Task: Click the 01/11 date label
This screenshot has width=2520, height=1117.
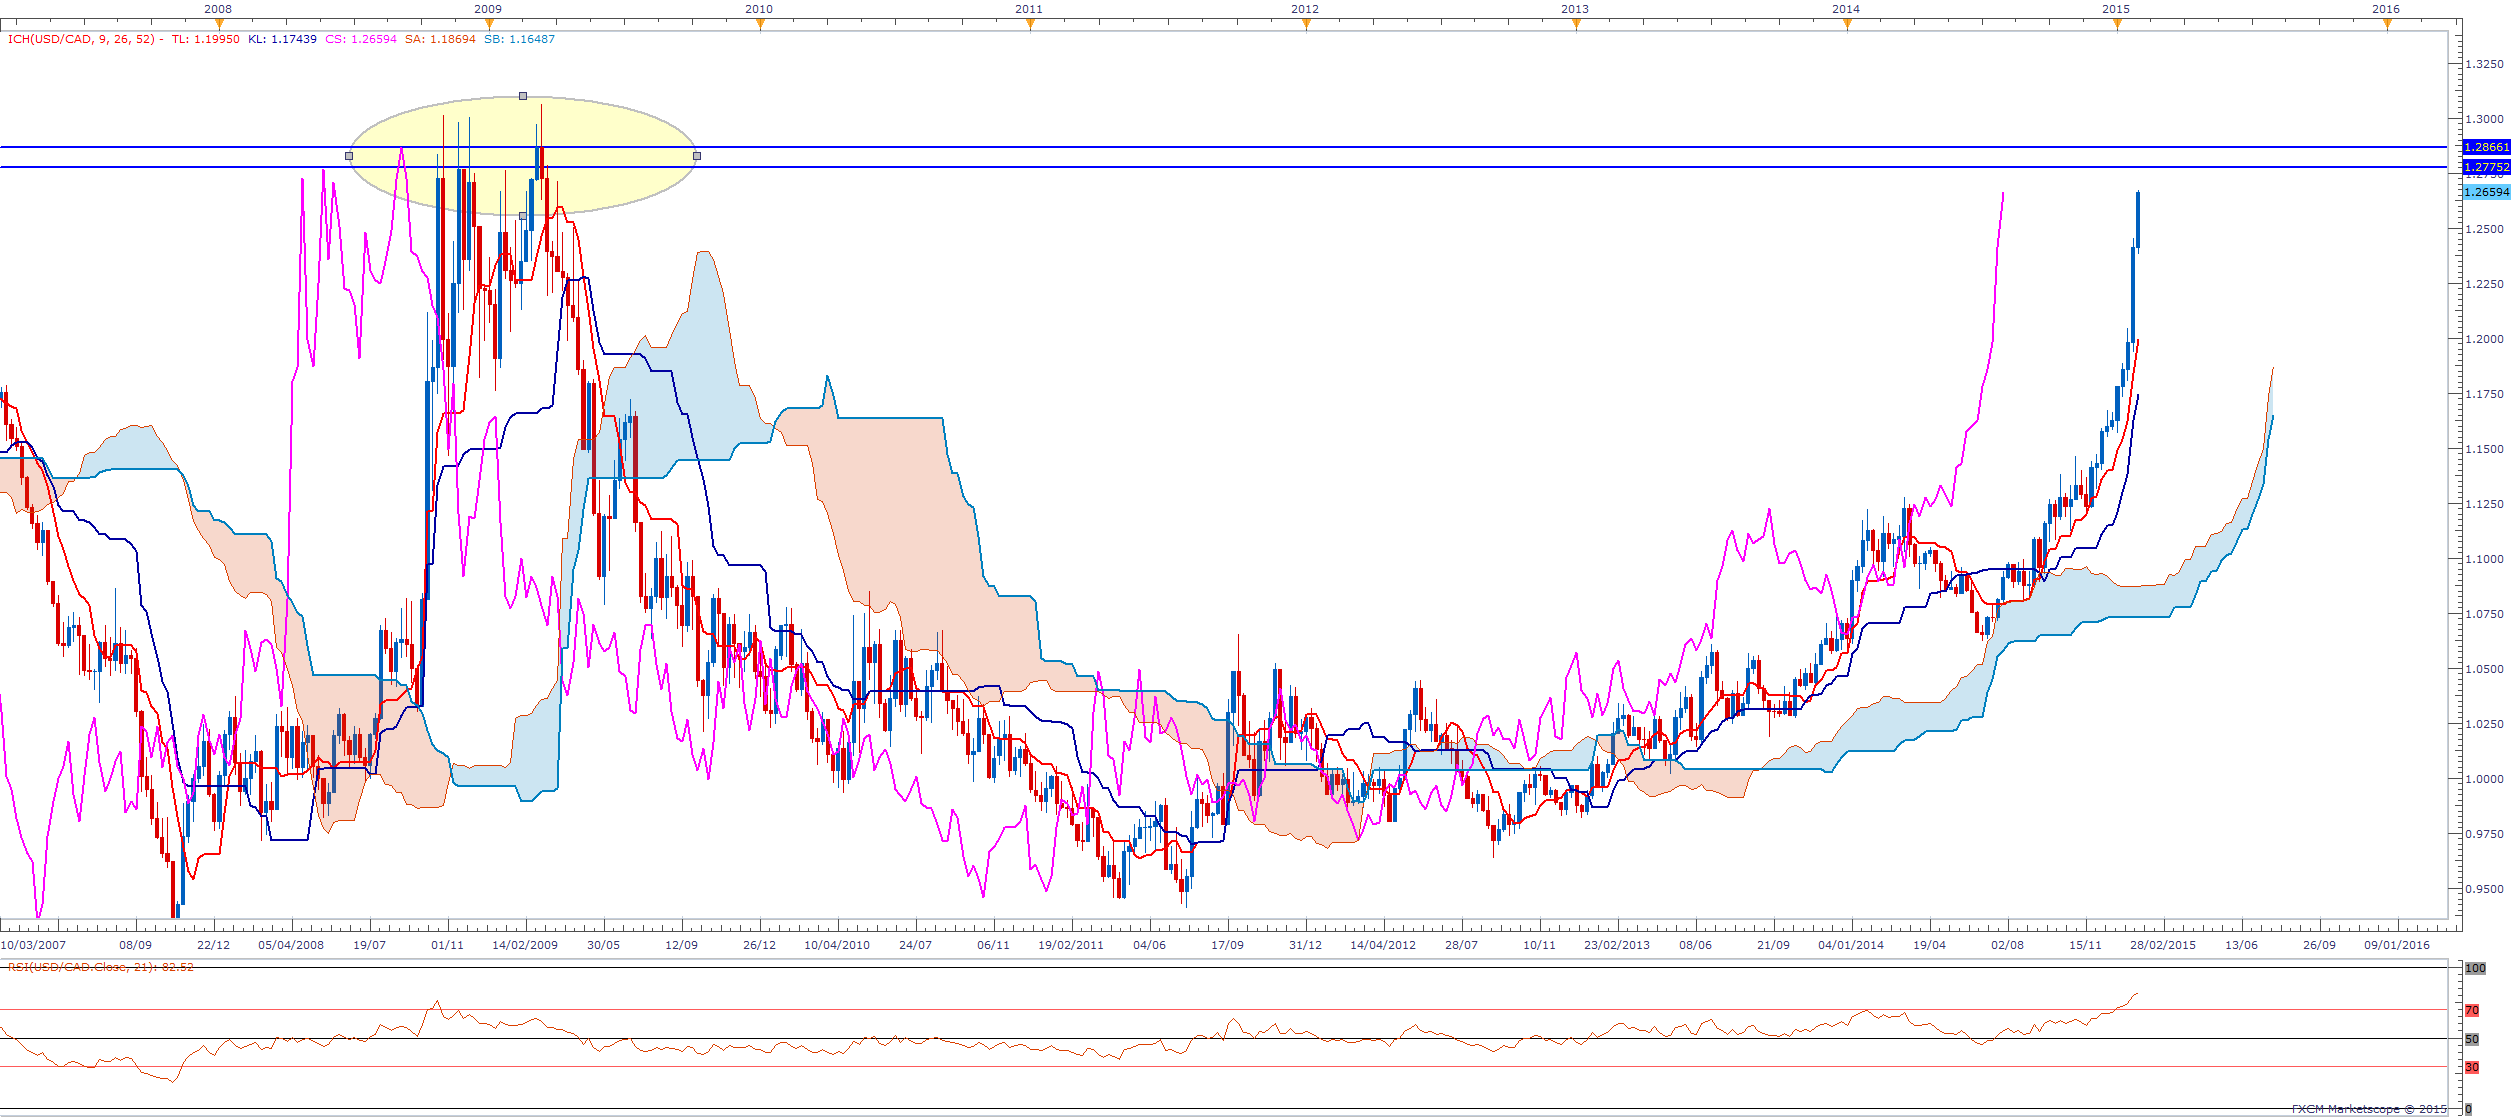Action: (447, 945)
